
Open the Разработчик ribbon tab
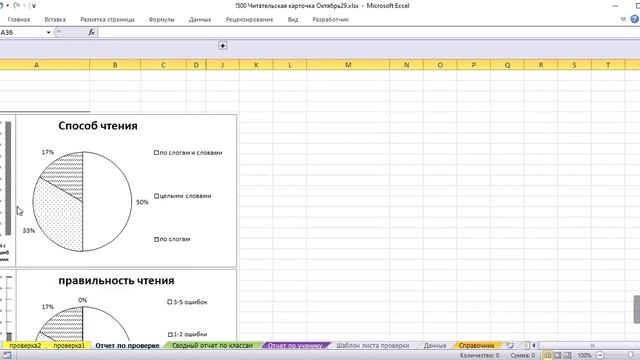coord(331,20)
